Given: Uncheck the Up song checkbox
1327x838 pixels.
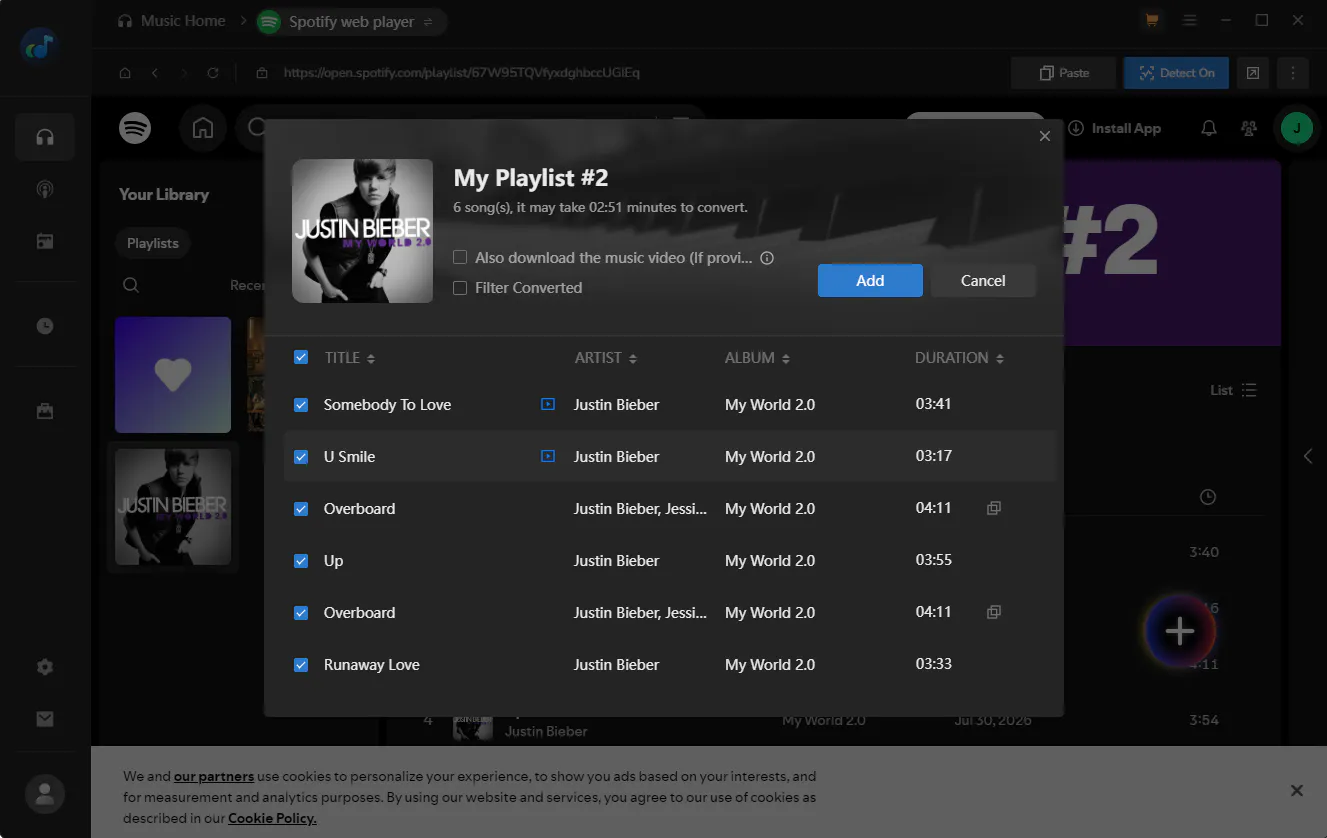Looking at the screenshot, I should 301,561.
